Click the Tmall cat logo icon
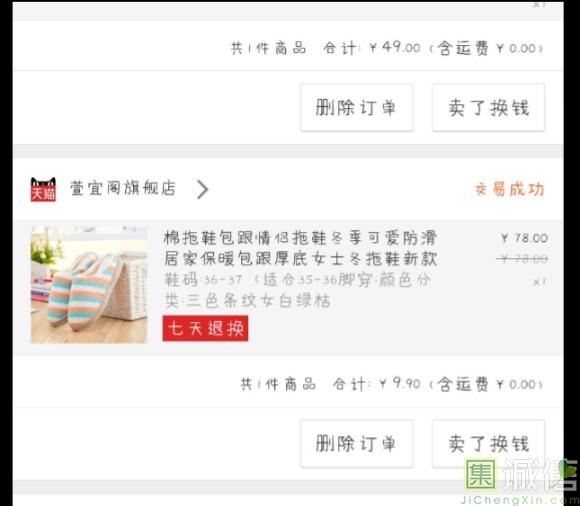This screenshot has height=506, width=580. 43,189
